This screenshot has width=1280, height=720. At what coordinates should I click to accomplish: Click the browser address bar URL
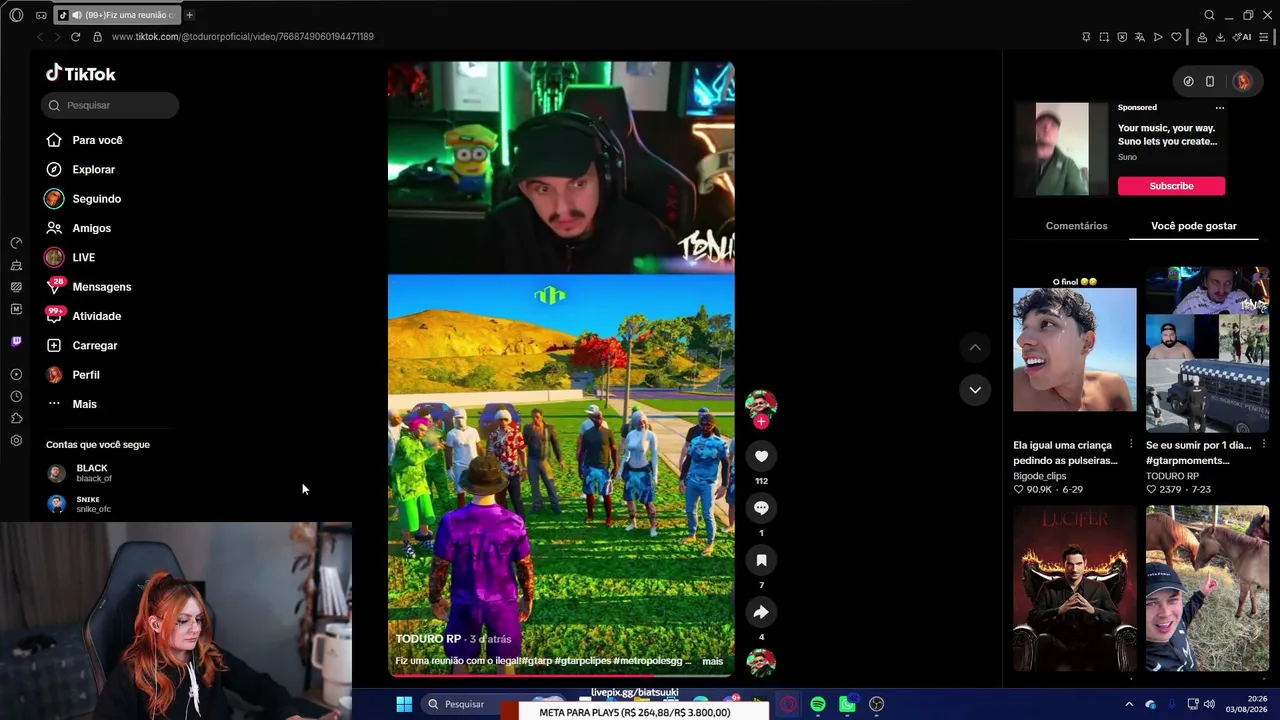tap(243, 37)
